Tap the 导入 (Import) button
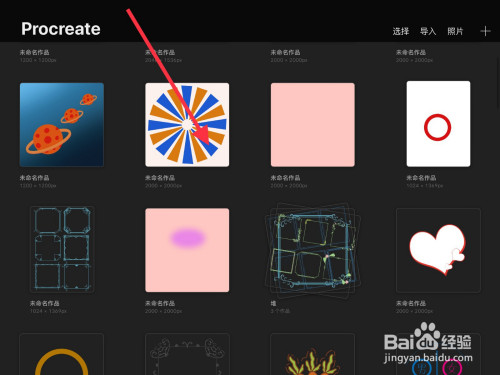Viewport: 500px width, 375px height. point(428,31)
